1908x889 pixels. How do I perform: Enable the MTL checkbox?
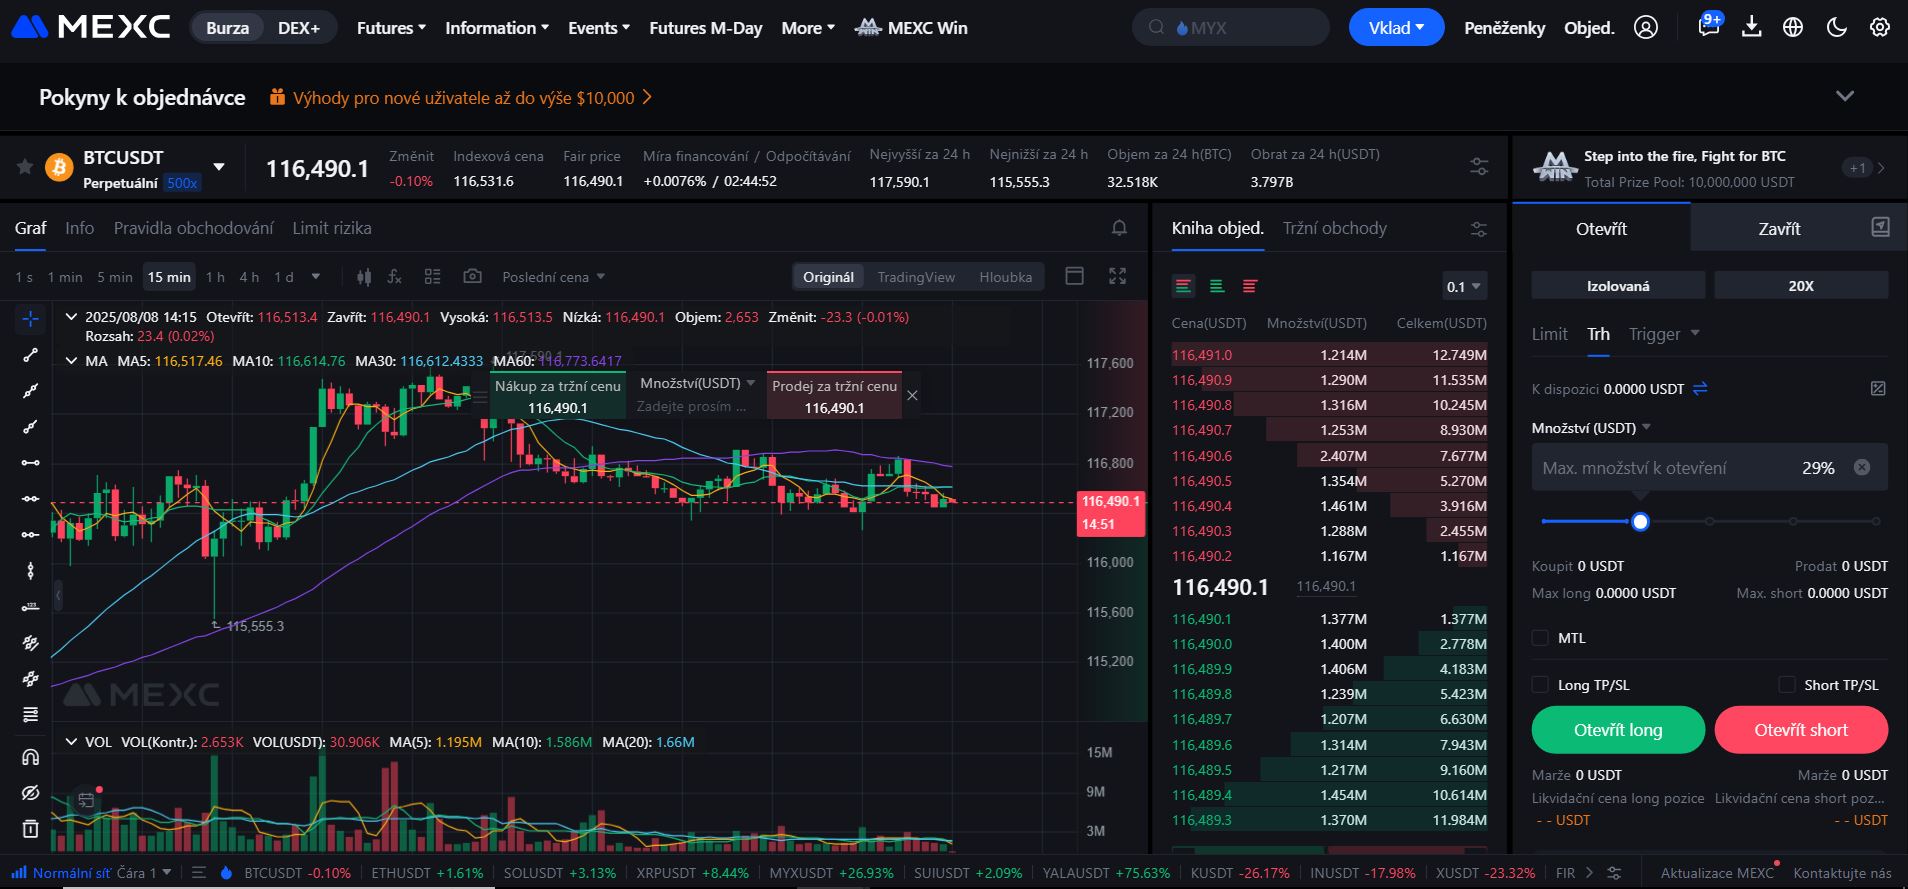[x=1540, y=638]
